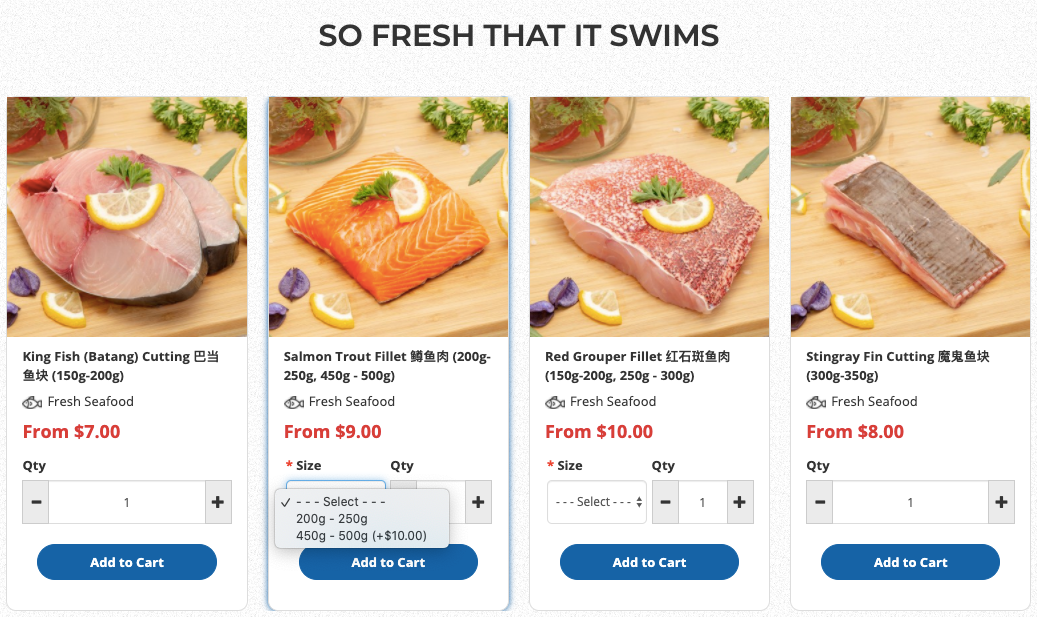Screen dimensions: 1037x617
Task: Decrease Red Grouper Fillet quantity
Action: [665, 502]
